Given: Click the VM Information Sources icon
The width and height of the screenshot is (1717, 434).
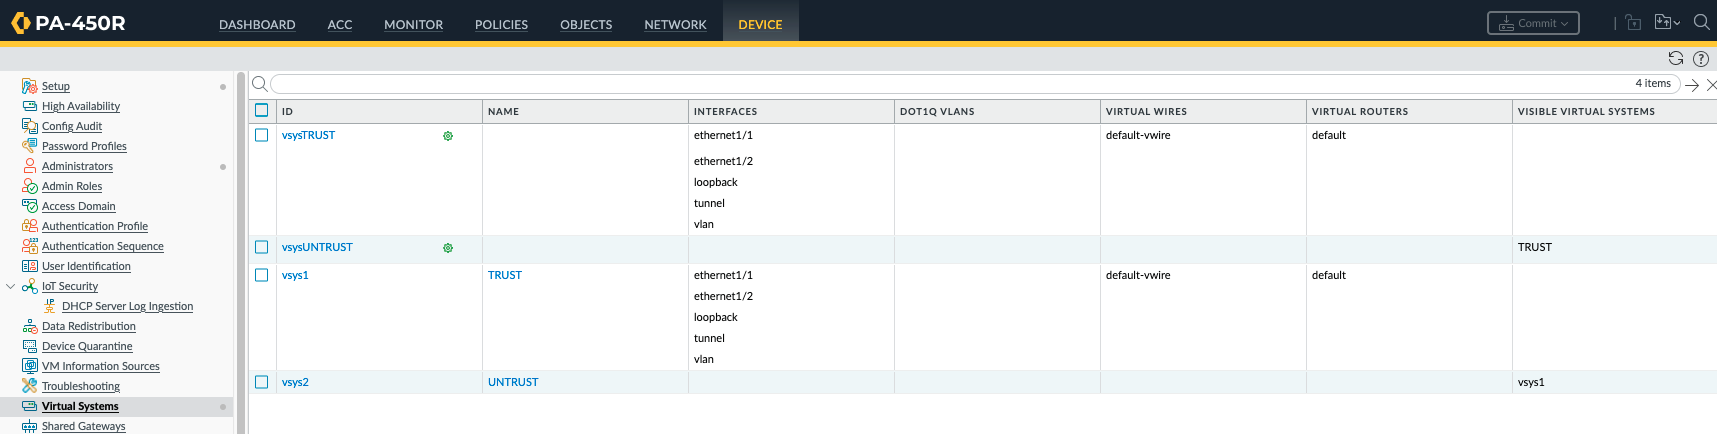Looking at the screenshot, I should (x=30, y=366).
